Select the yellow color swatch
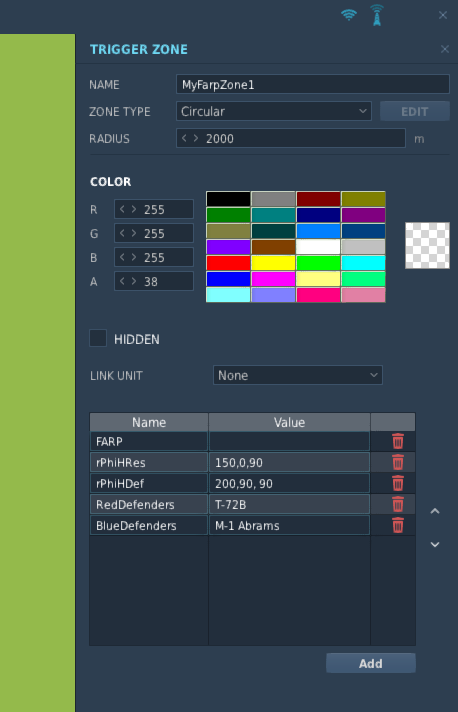Screen dimensions: 458x712 (x=273, y=262)
